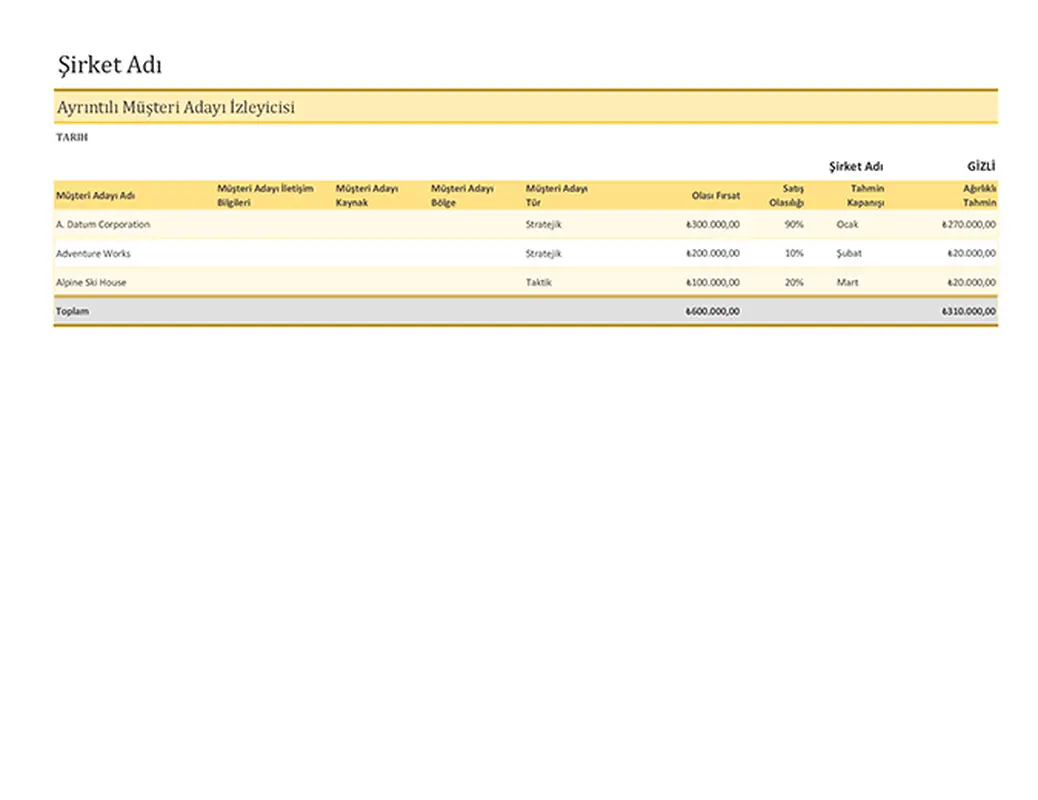Select the Ayrıntılı Müşteri Adayı İzleyicisi heading banner
This screenshot has width=1038, height=800.
(x=176, y=107)
